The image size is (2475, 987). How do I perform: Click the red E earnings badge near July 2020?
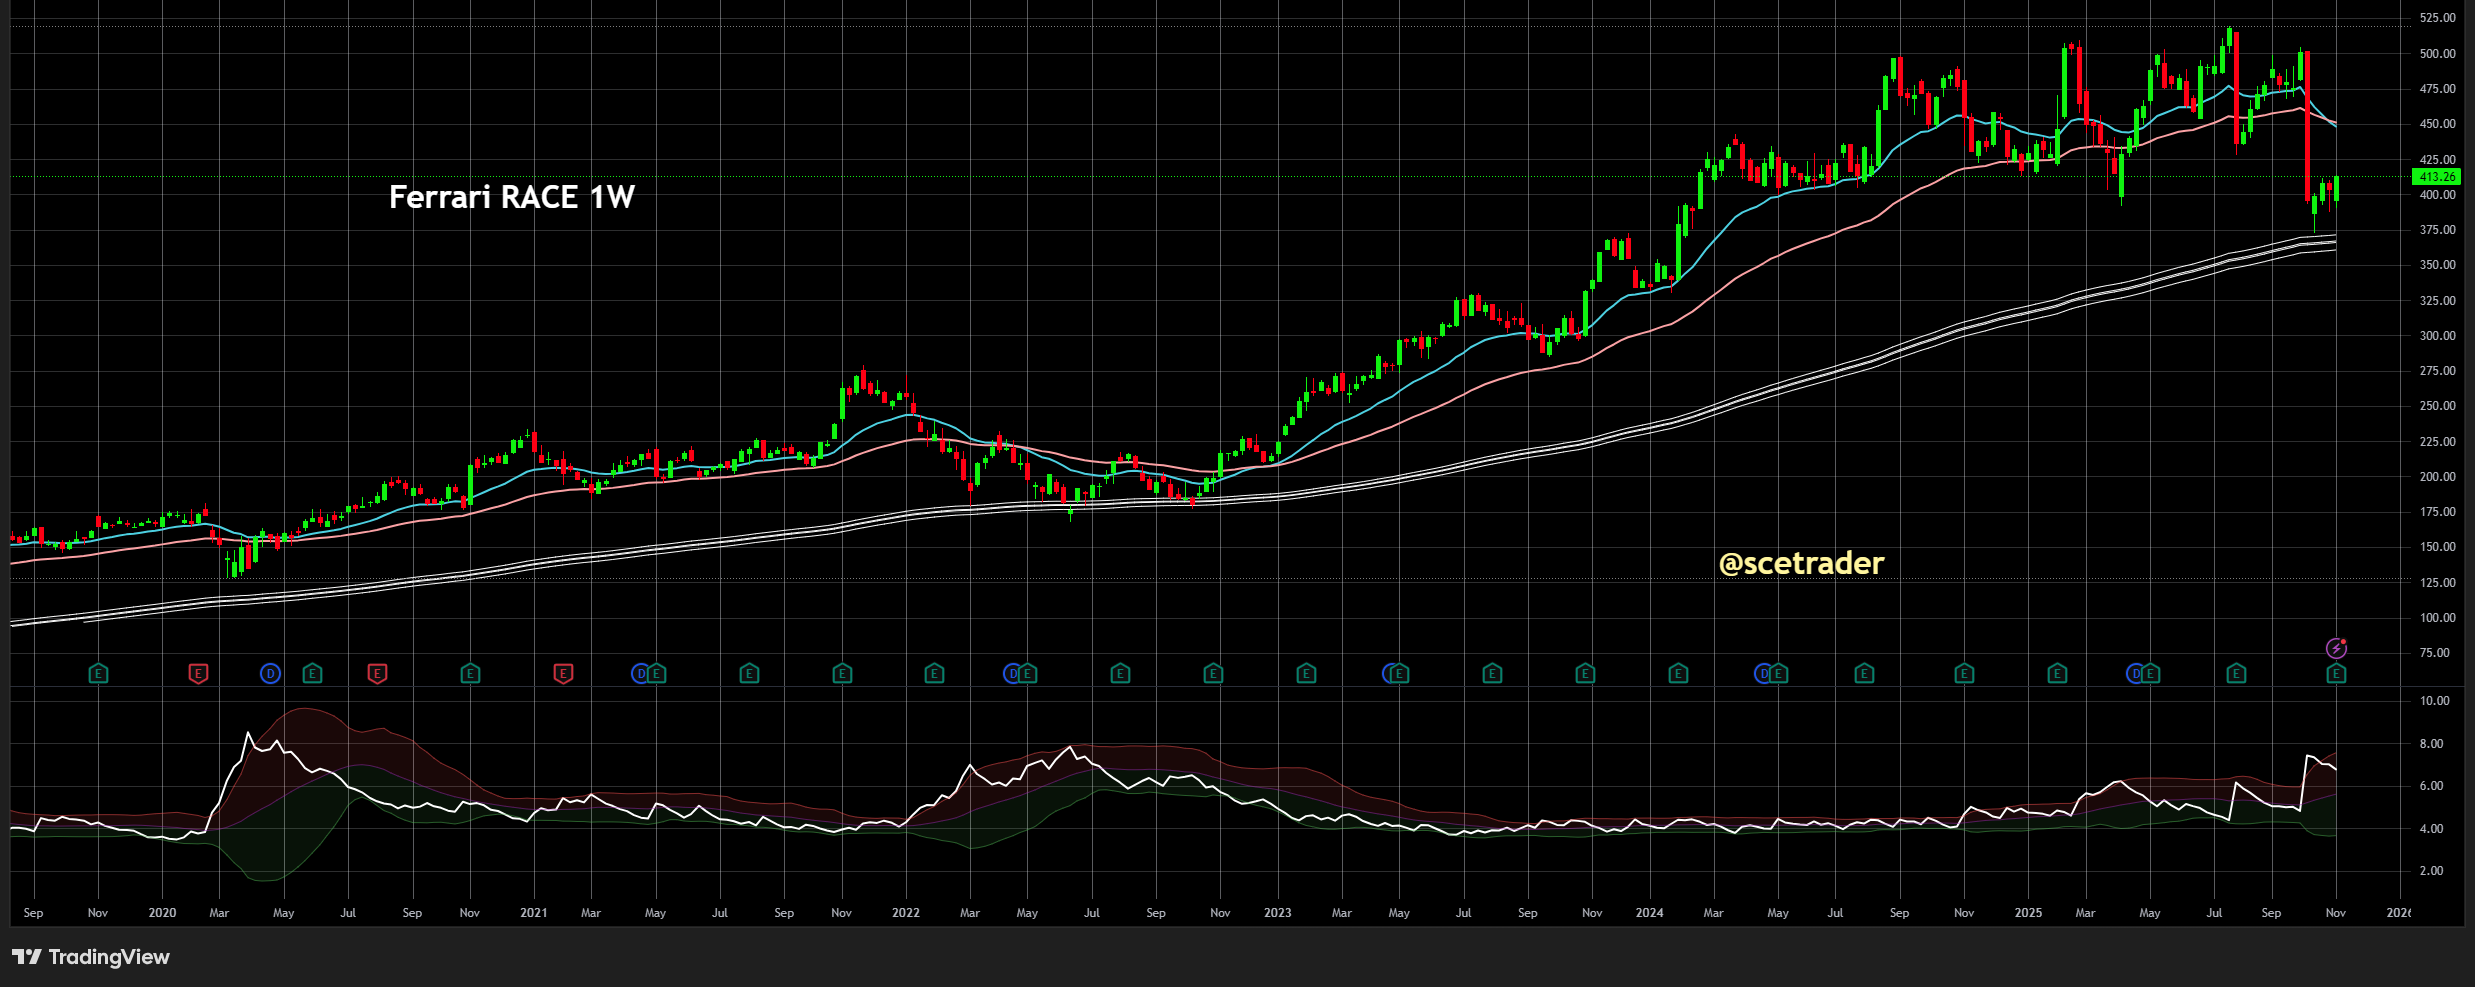376,674
